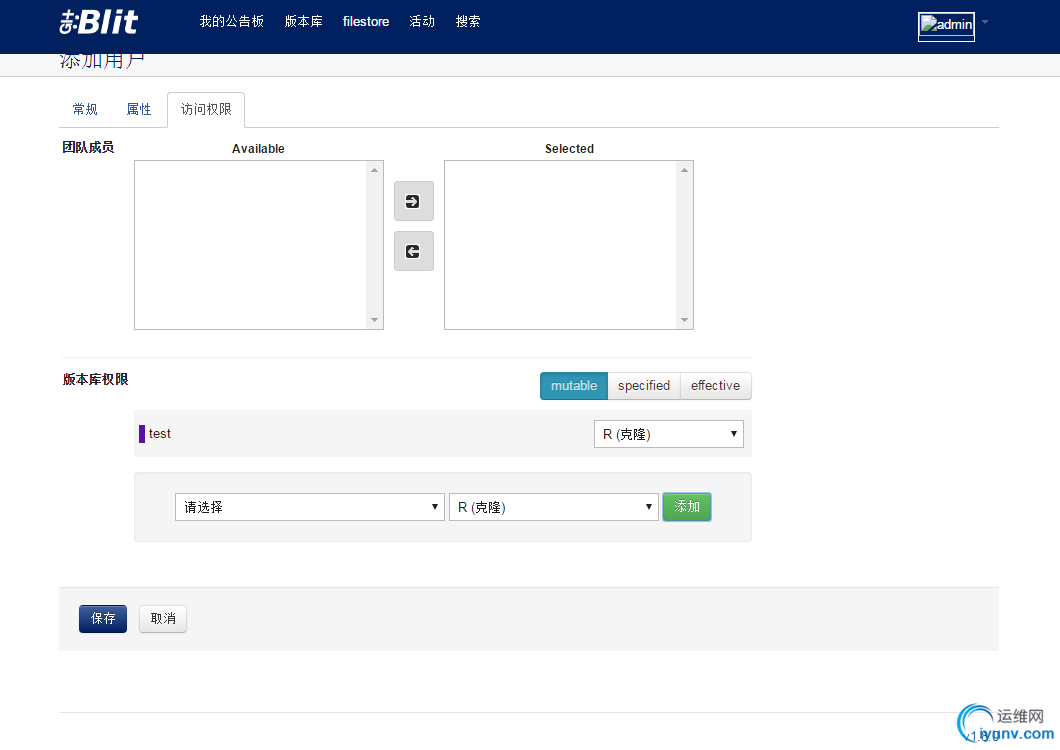Image resolution: width=1060 pixels, height=750 pixels.
Task: Click Selected list scroll up arrow
Action: tap(684, 170)
